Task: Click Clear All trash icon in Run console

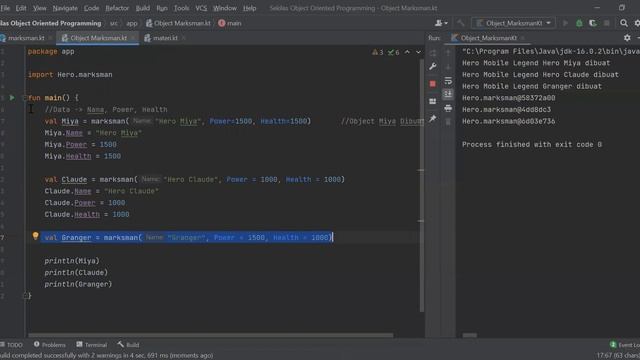Action: point(448,122)
